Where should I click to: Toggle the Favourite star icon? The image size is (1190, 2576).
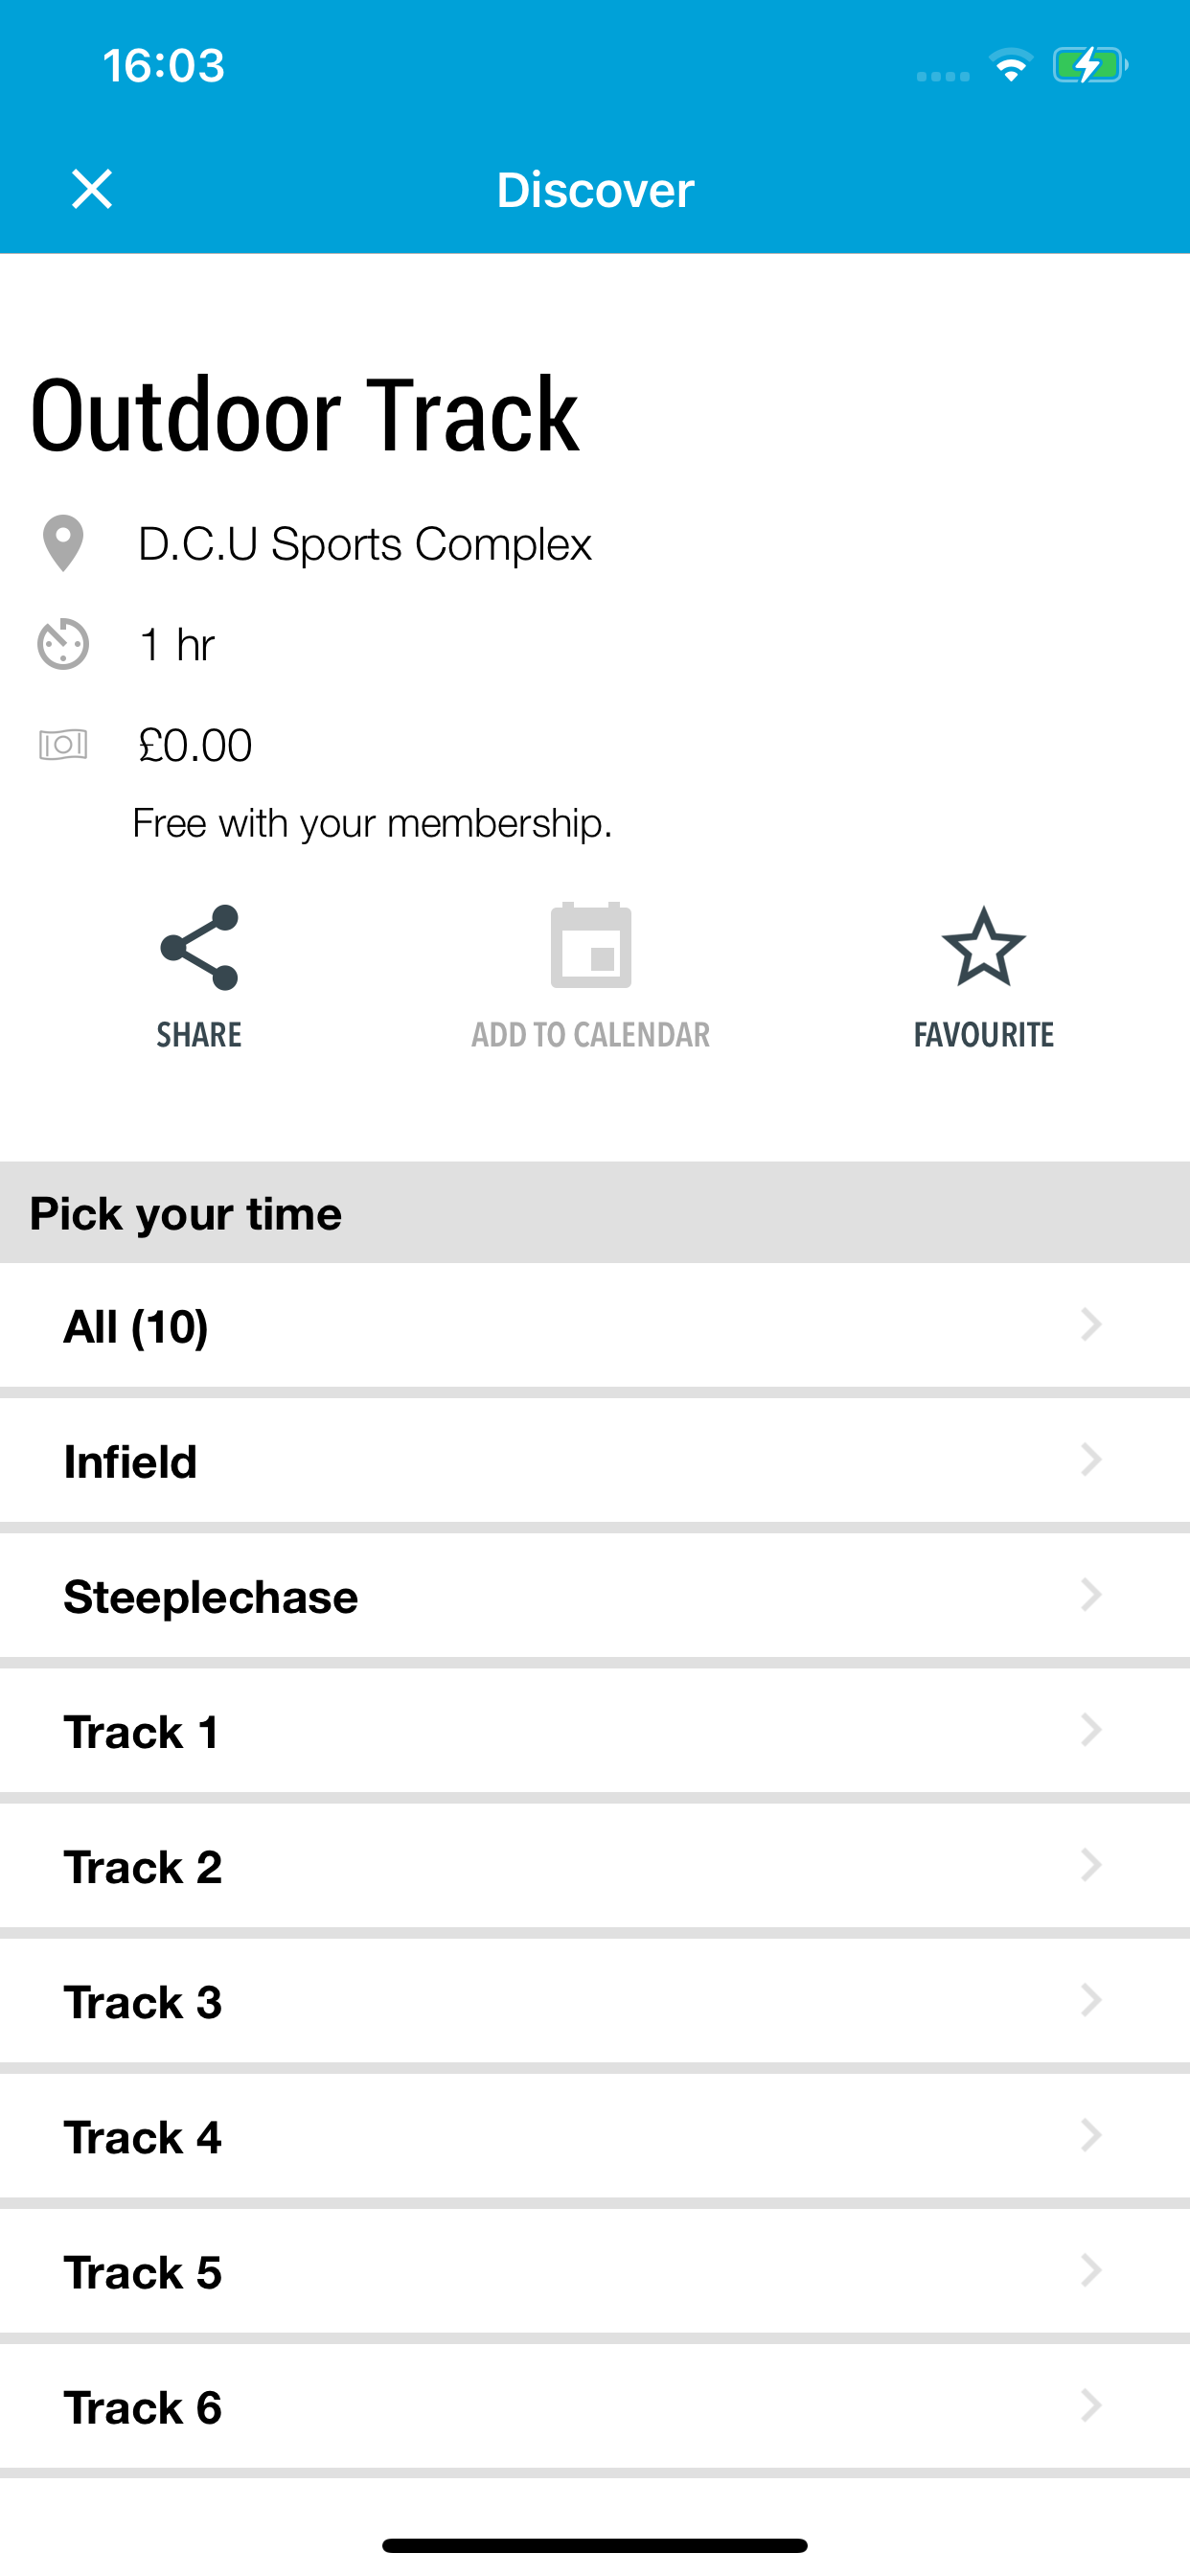click(984, 947)
